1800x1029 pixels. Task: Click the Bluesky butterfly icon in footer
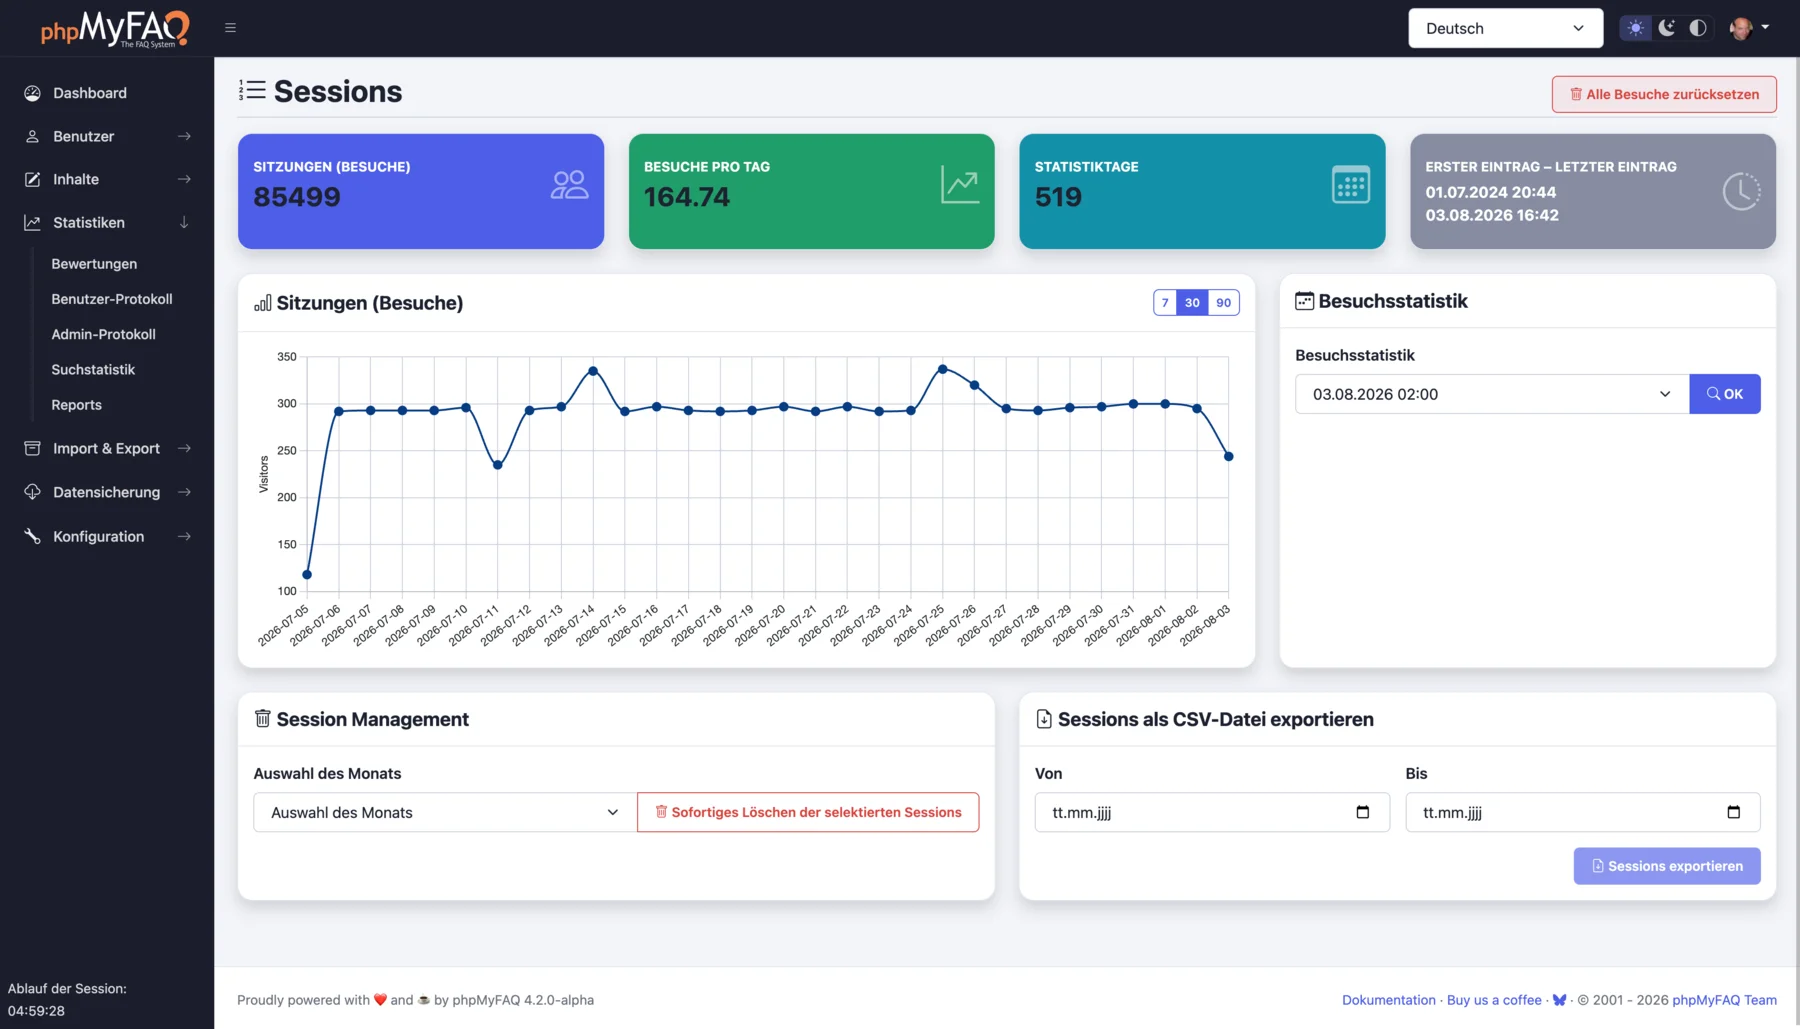[x=1559, y=1000]
